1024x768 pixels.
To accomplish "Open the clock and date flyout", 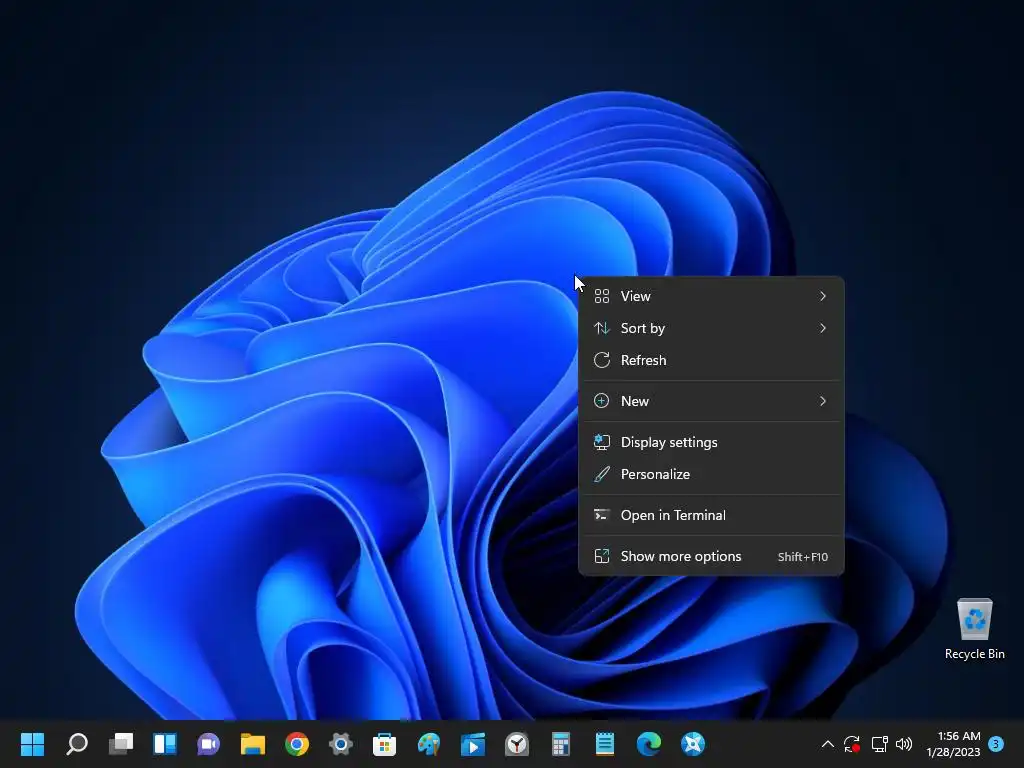I will 953,744.
